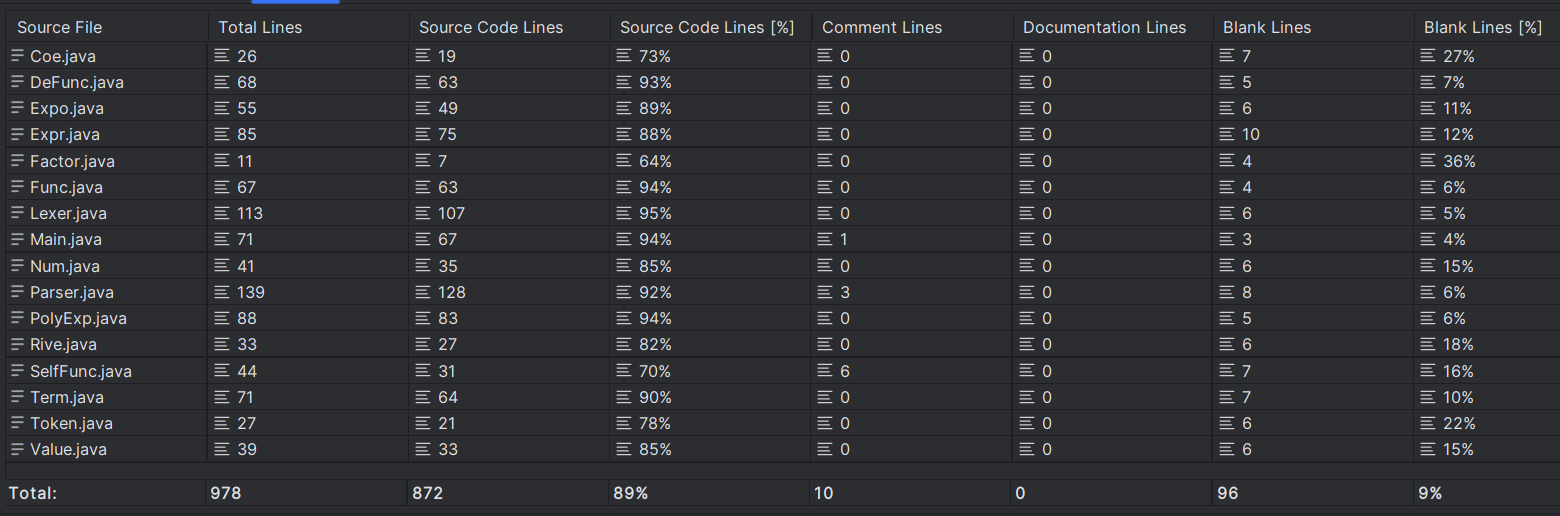The image size is (1560, 516).
Task: Click lines icon beside Factor.java 36% blank
Action: point(1428,161)
